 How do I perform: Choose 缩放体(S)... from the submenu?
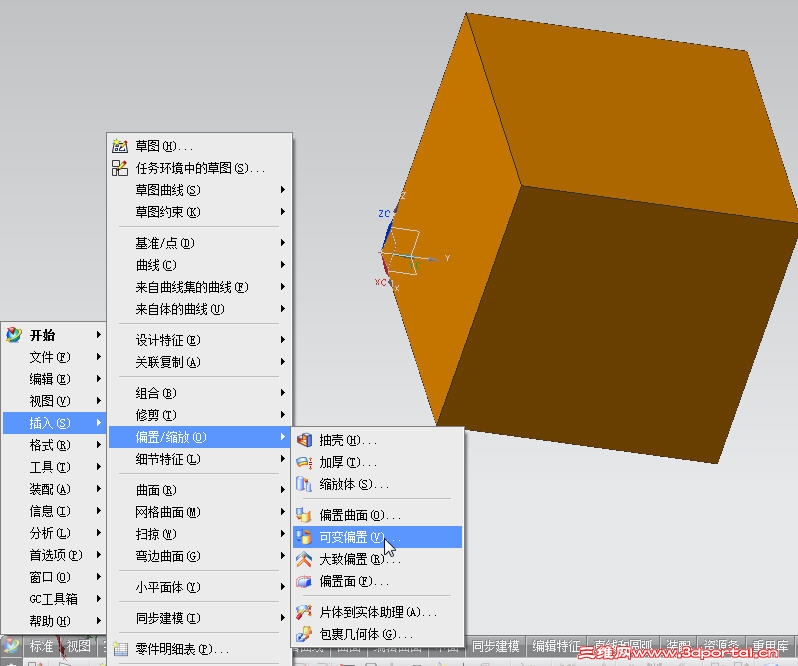(378, 484)
